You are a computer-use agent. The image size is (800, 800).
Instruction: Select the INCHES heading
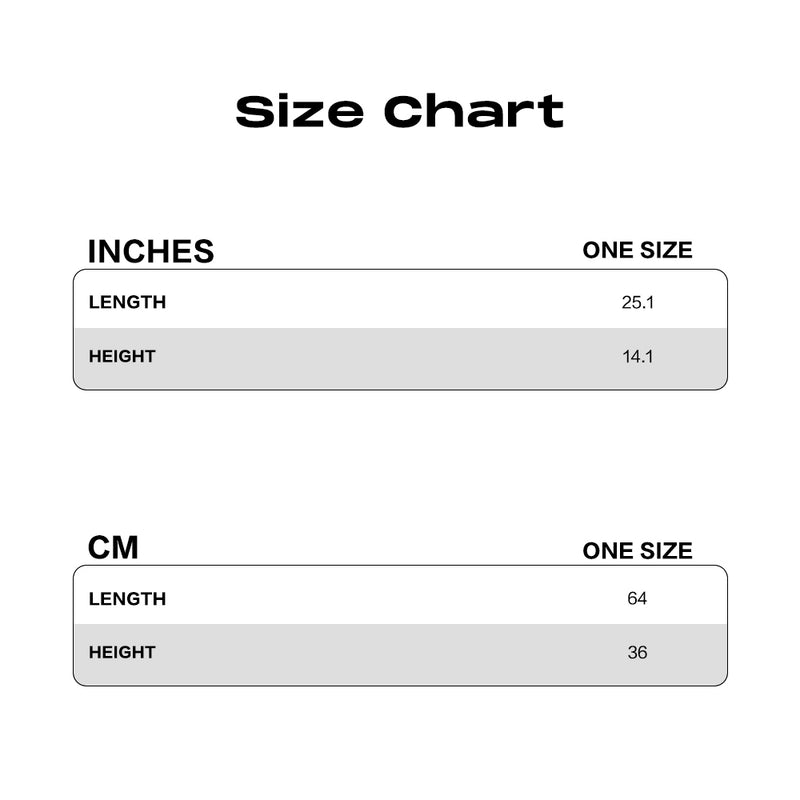[151, 252]
